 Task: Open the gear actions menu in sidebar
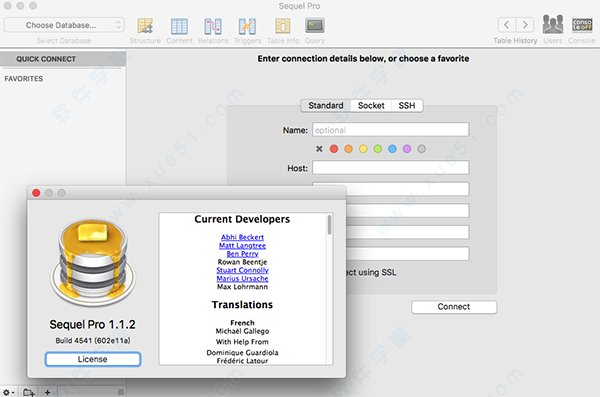click(x=8, y=392)
